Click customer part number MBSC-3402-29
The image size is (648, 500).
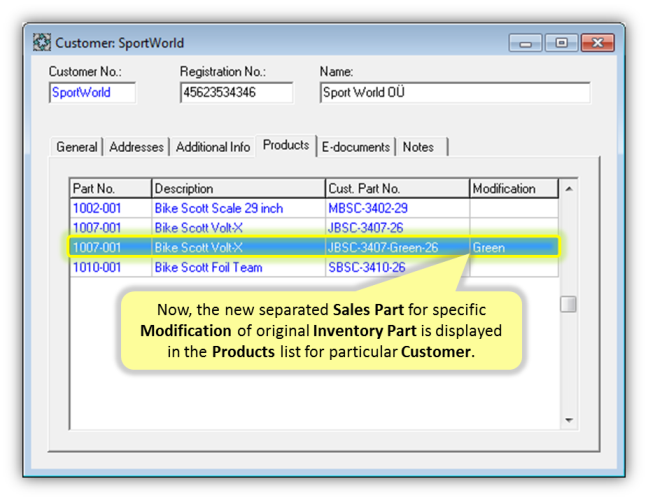[368, 208]
